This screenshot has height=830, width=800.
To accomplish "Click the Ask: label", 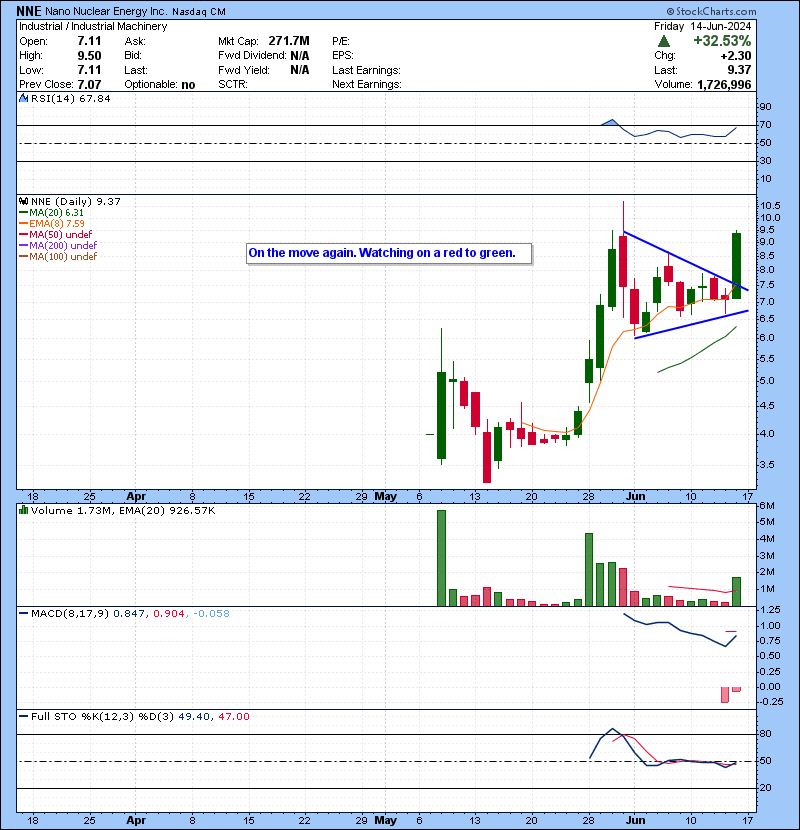I will point(134,41).
